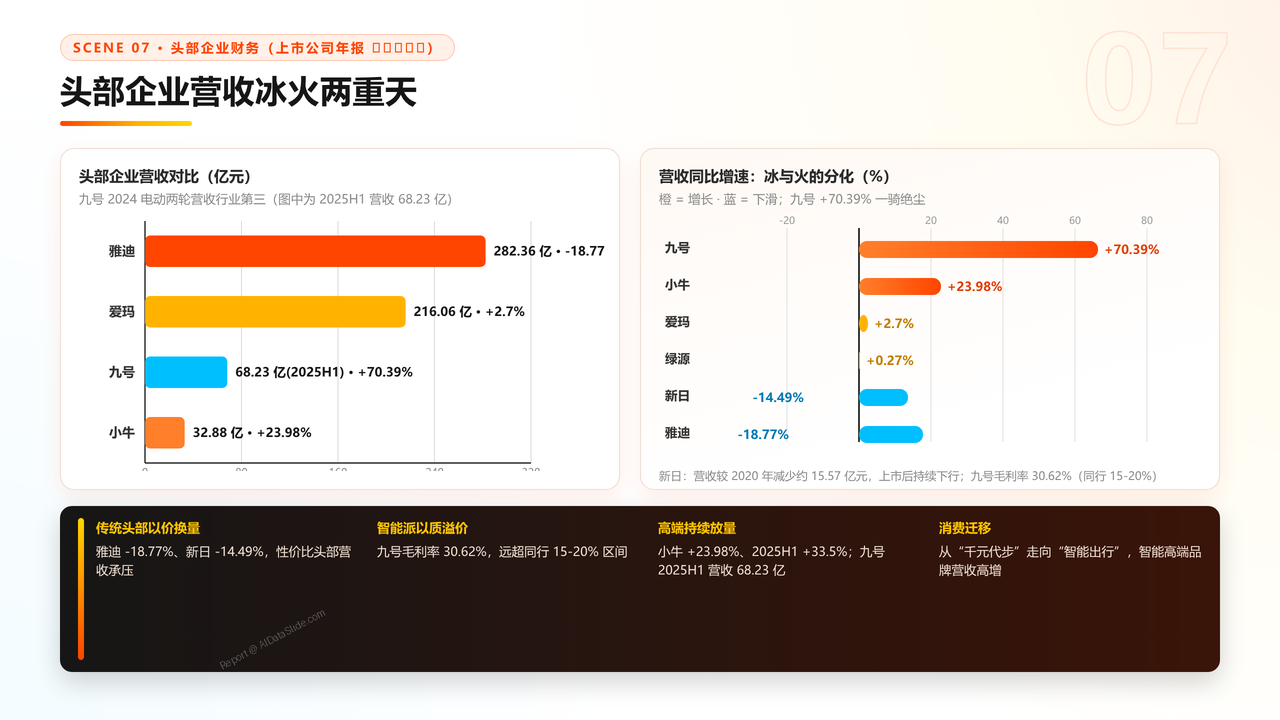Click the blue 新日 bar in growth-rate chart
This screenshot has height=720, width=1280.
click(x=883, y=397)
